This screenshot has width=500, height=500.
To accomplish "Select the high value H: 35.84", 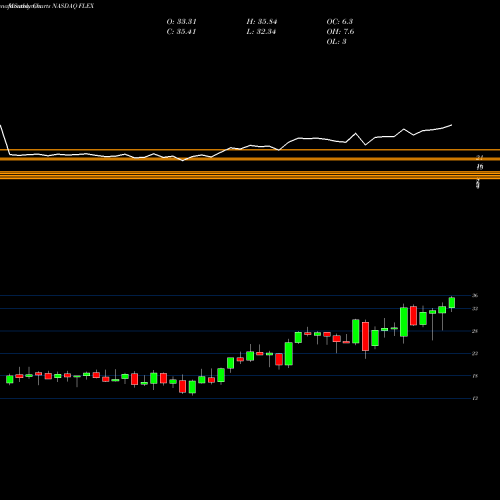I will click(x=262, y=22).
